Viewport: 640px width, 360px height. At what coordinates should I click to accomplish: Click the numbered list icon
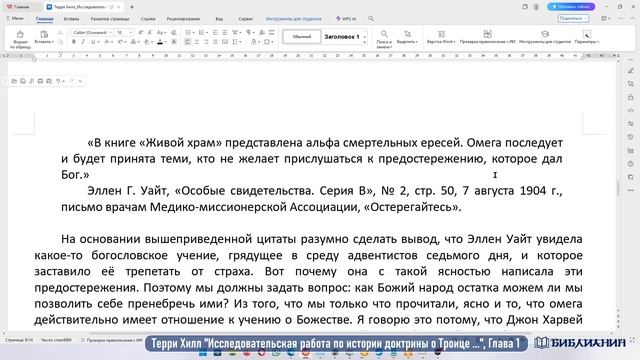click(x=202, y=32)
